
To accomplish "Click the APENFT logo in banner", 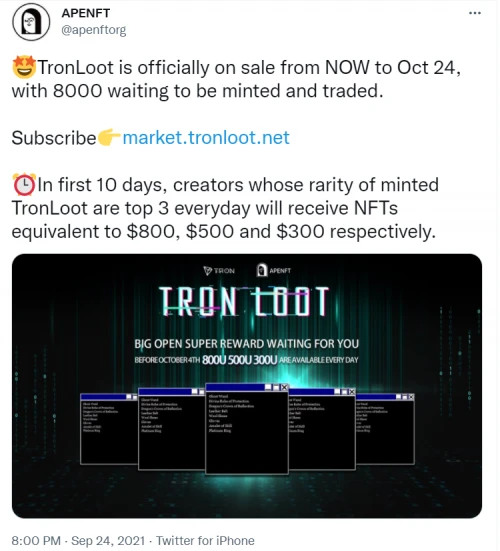I will click(x=274, y=270).
